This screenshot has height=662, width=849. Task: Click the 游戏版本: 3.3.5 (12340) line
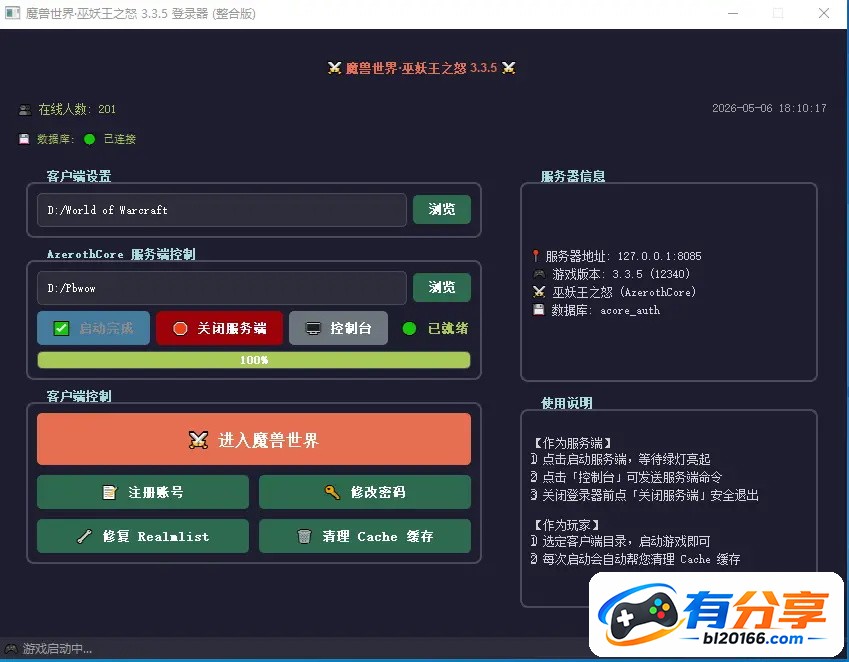[621, 274]
